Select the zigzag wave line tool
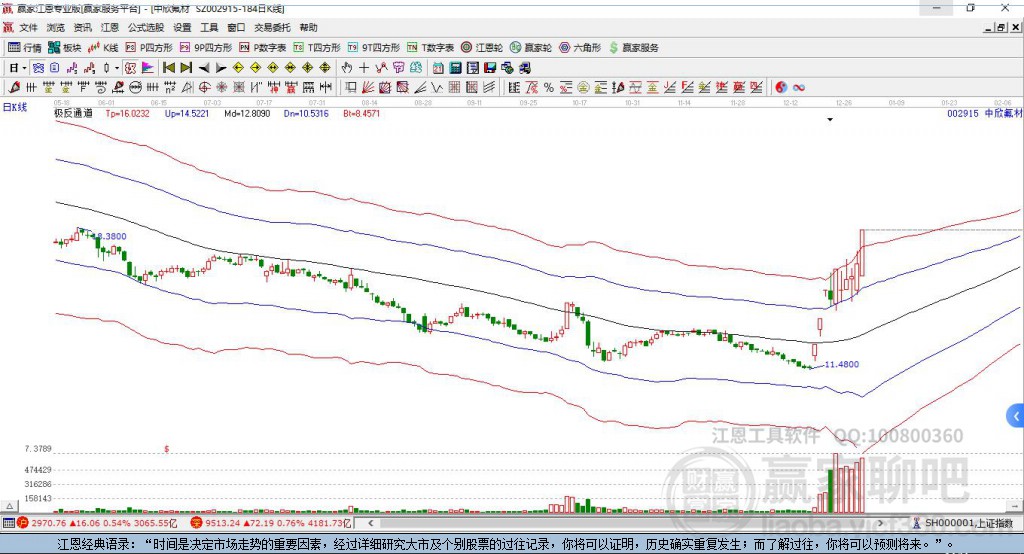 (x=438, y=88)
